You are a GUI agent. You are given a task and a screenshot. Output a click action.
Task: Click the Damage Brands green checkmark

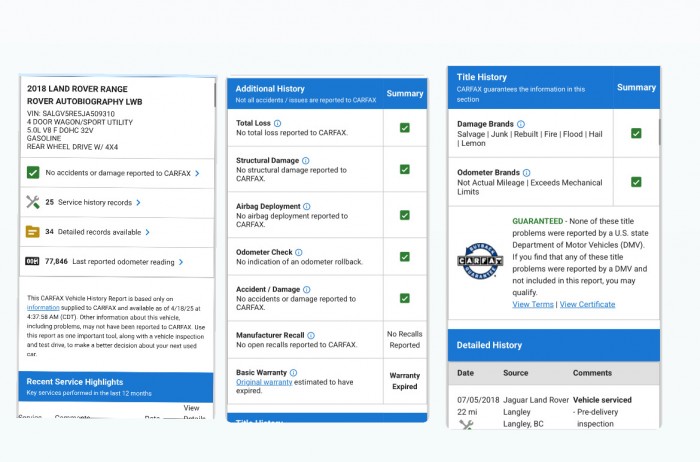(x=636, y=133)
